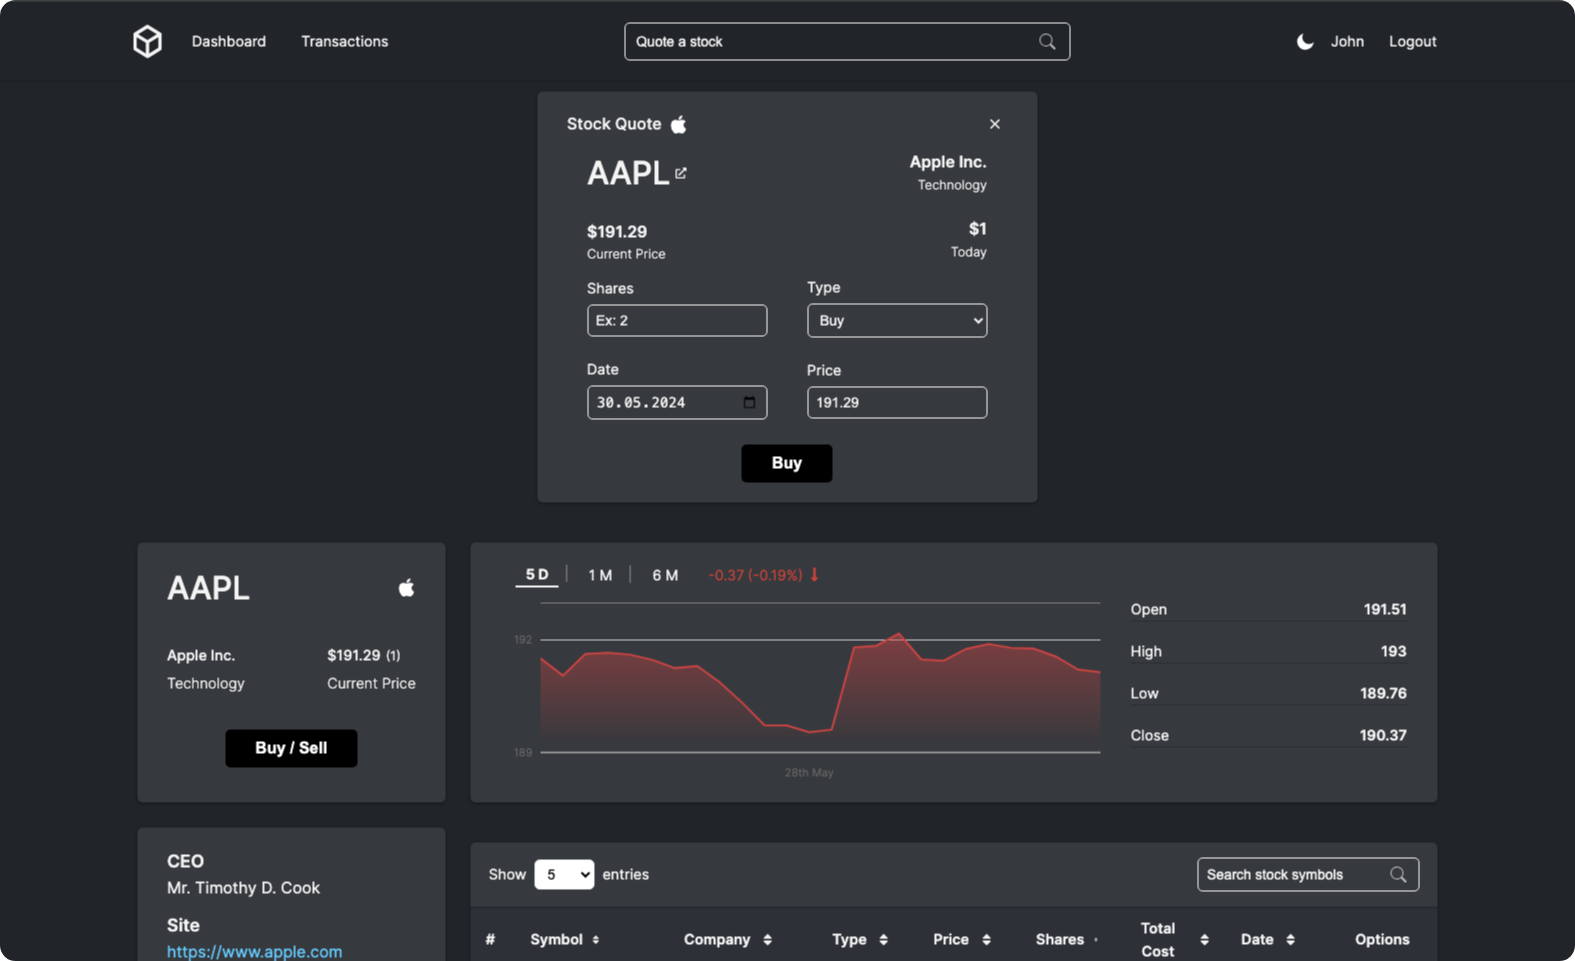Click the cube logo icon
This screenshot has width=1575, height=961.
pyautogui.click(x=148, y=41)
